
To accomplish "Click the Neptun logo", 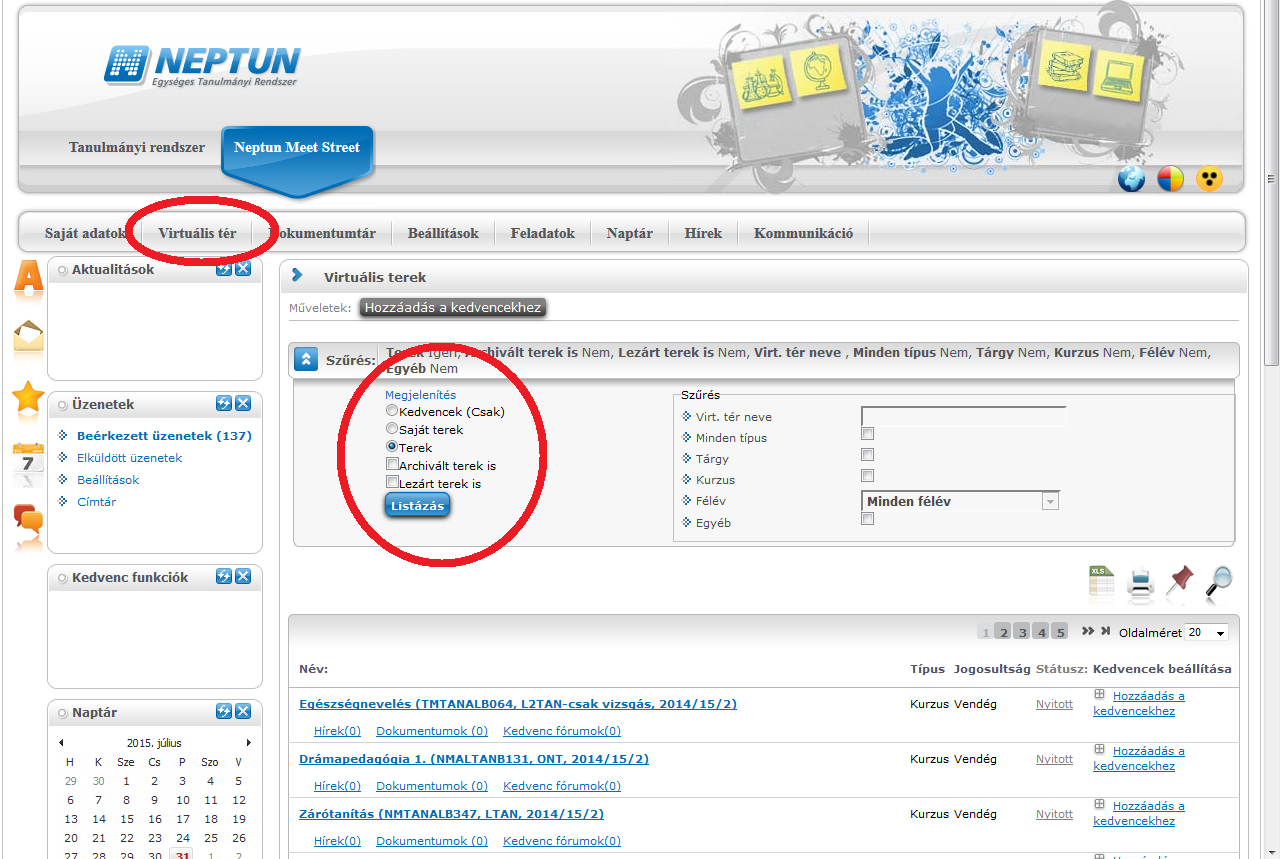I will tap(201, 65).
